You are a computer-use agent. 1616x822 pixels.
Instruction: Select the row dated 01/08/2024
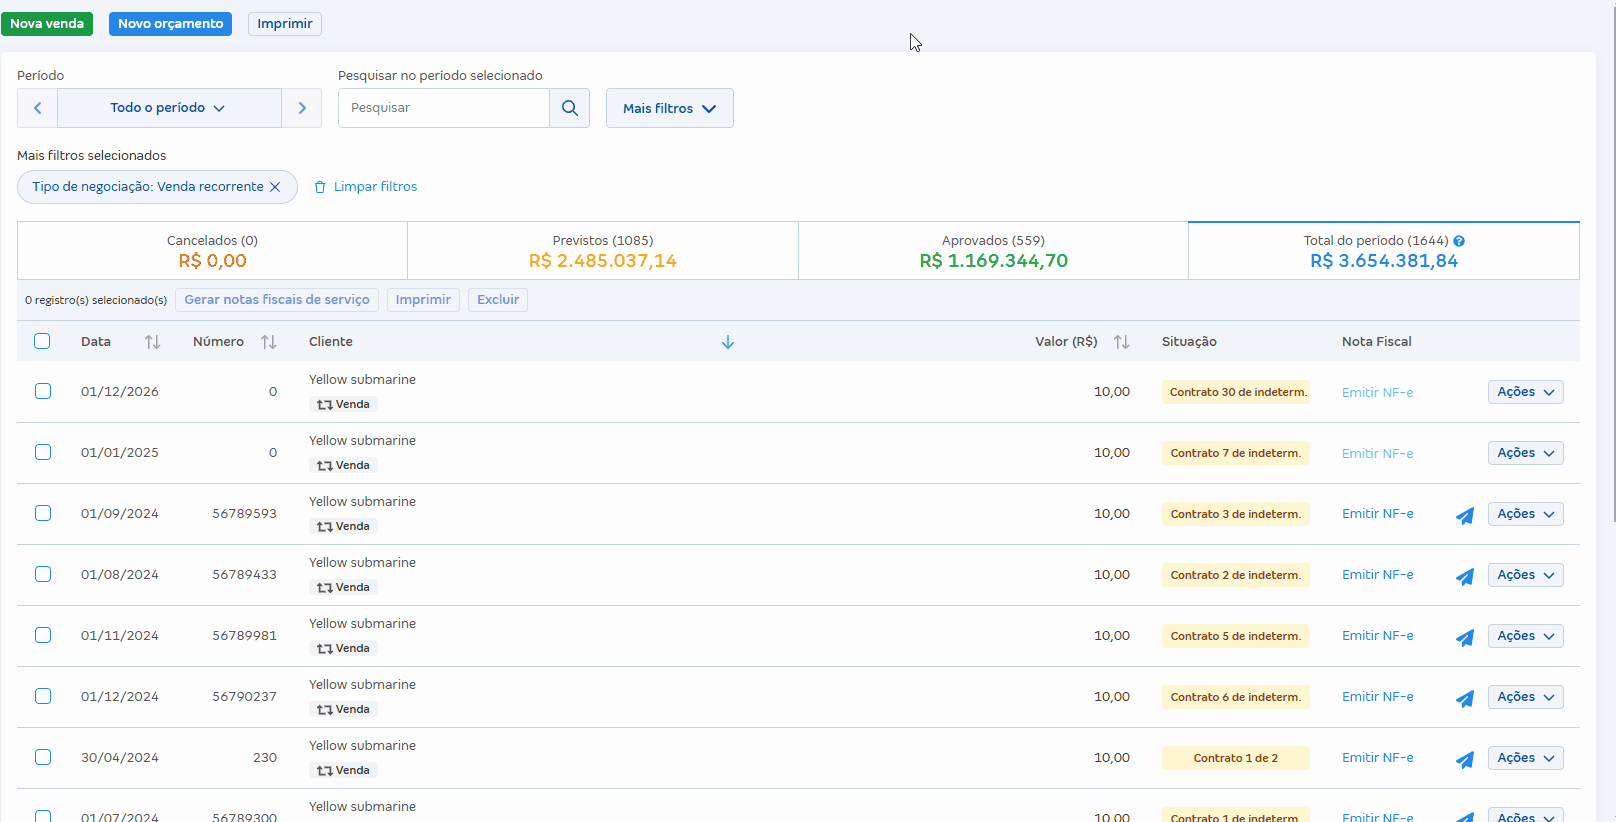tap(43, 574)
